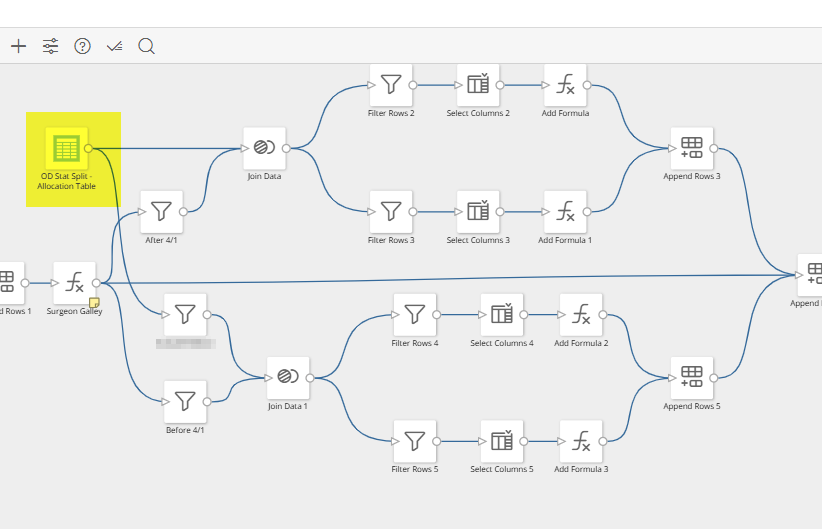Select the Before 4/1 filter node

[185, 402]
